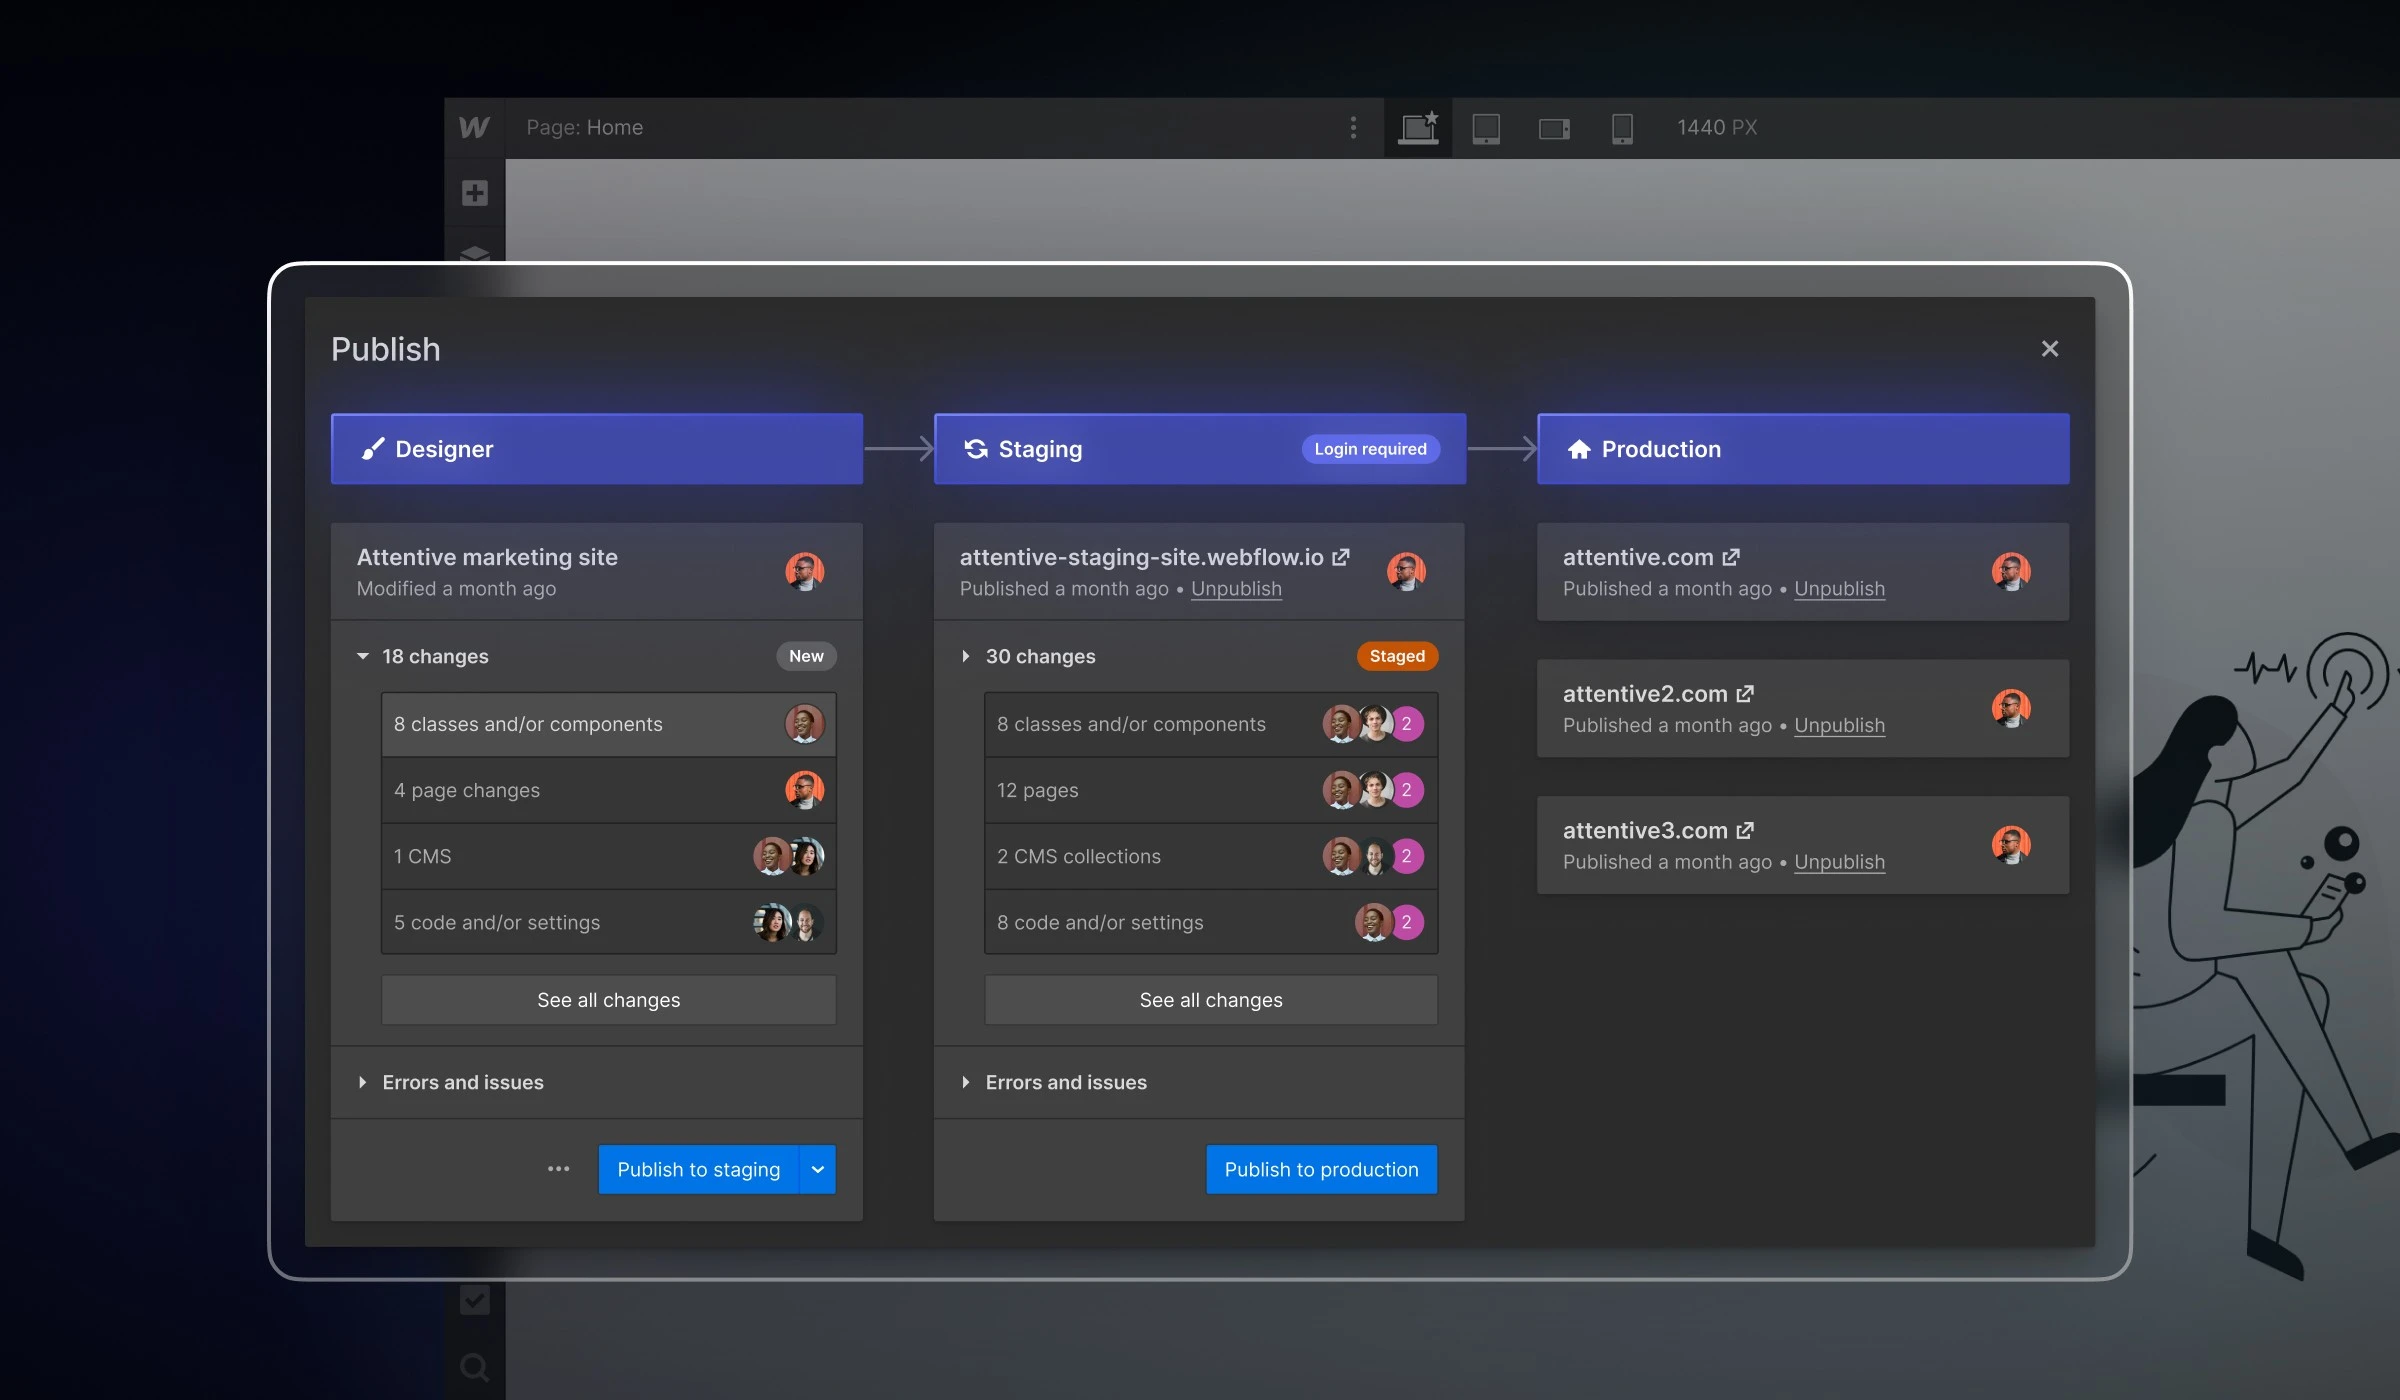Image resolution: width=2400 pixels, height=1400 pixels.
Task: Open the Navigator layers icon in left sidebar
Action: (x=475, y=257)
